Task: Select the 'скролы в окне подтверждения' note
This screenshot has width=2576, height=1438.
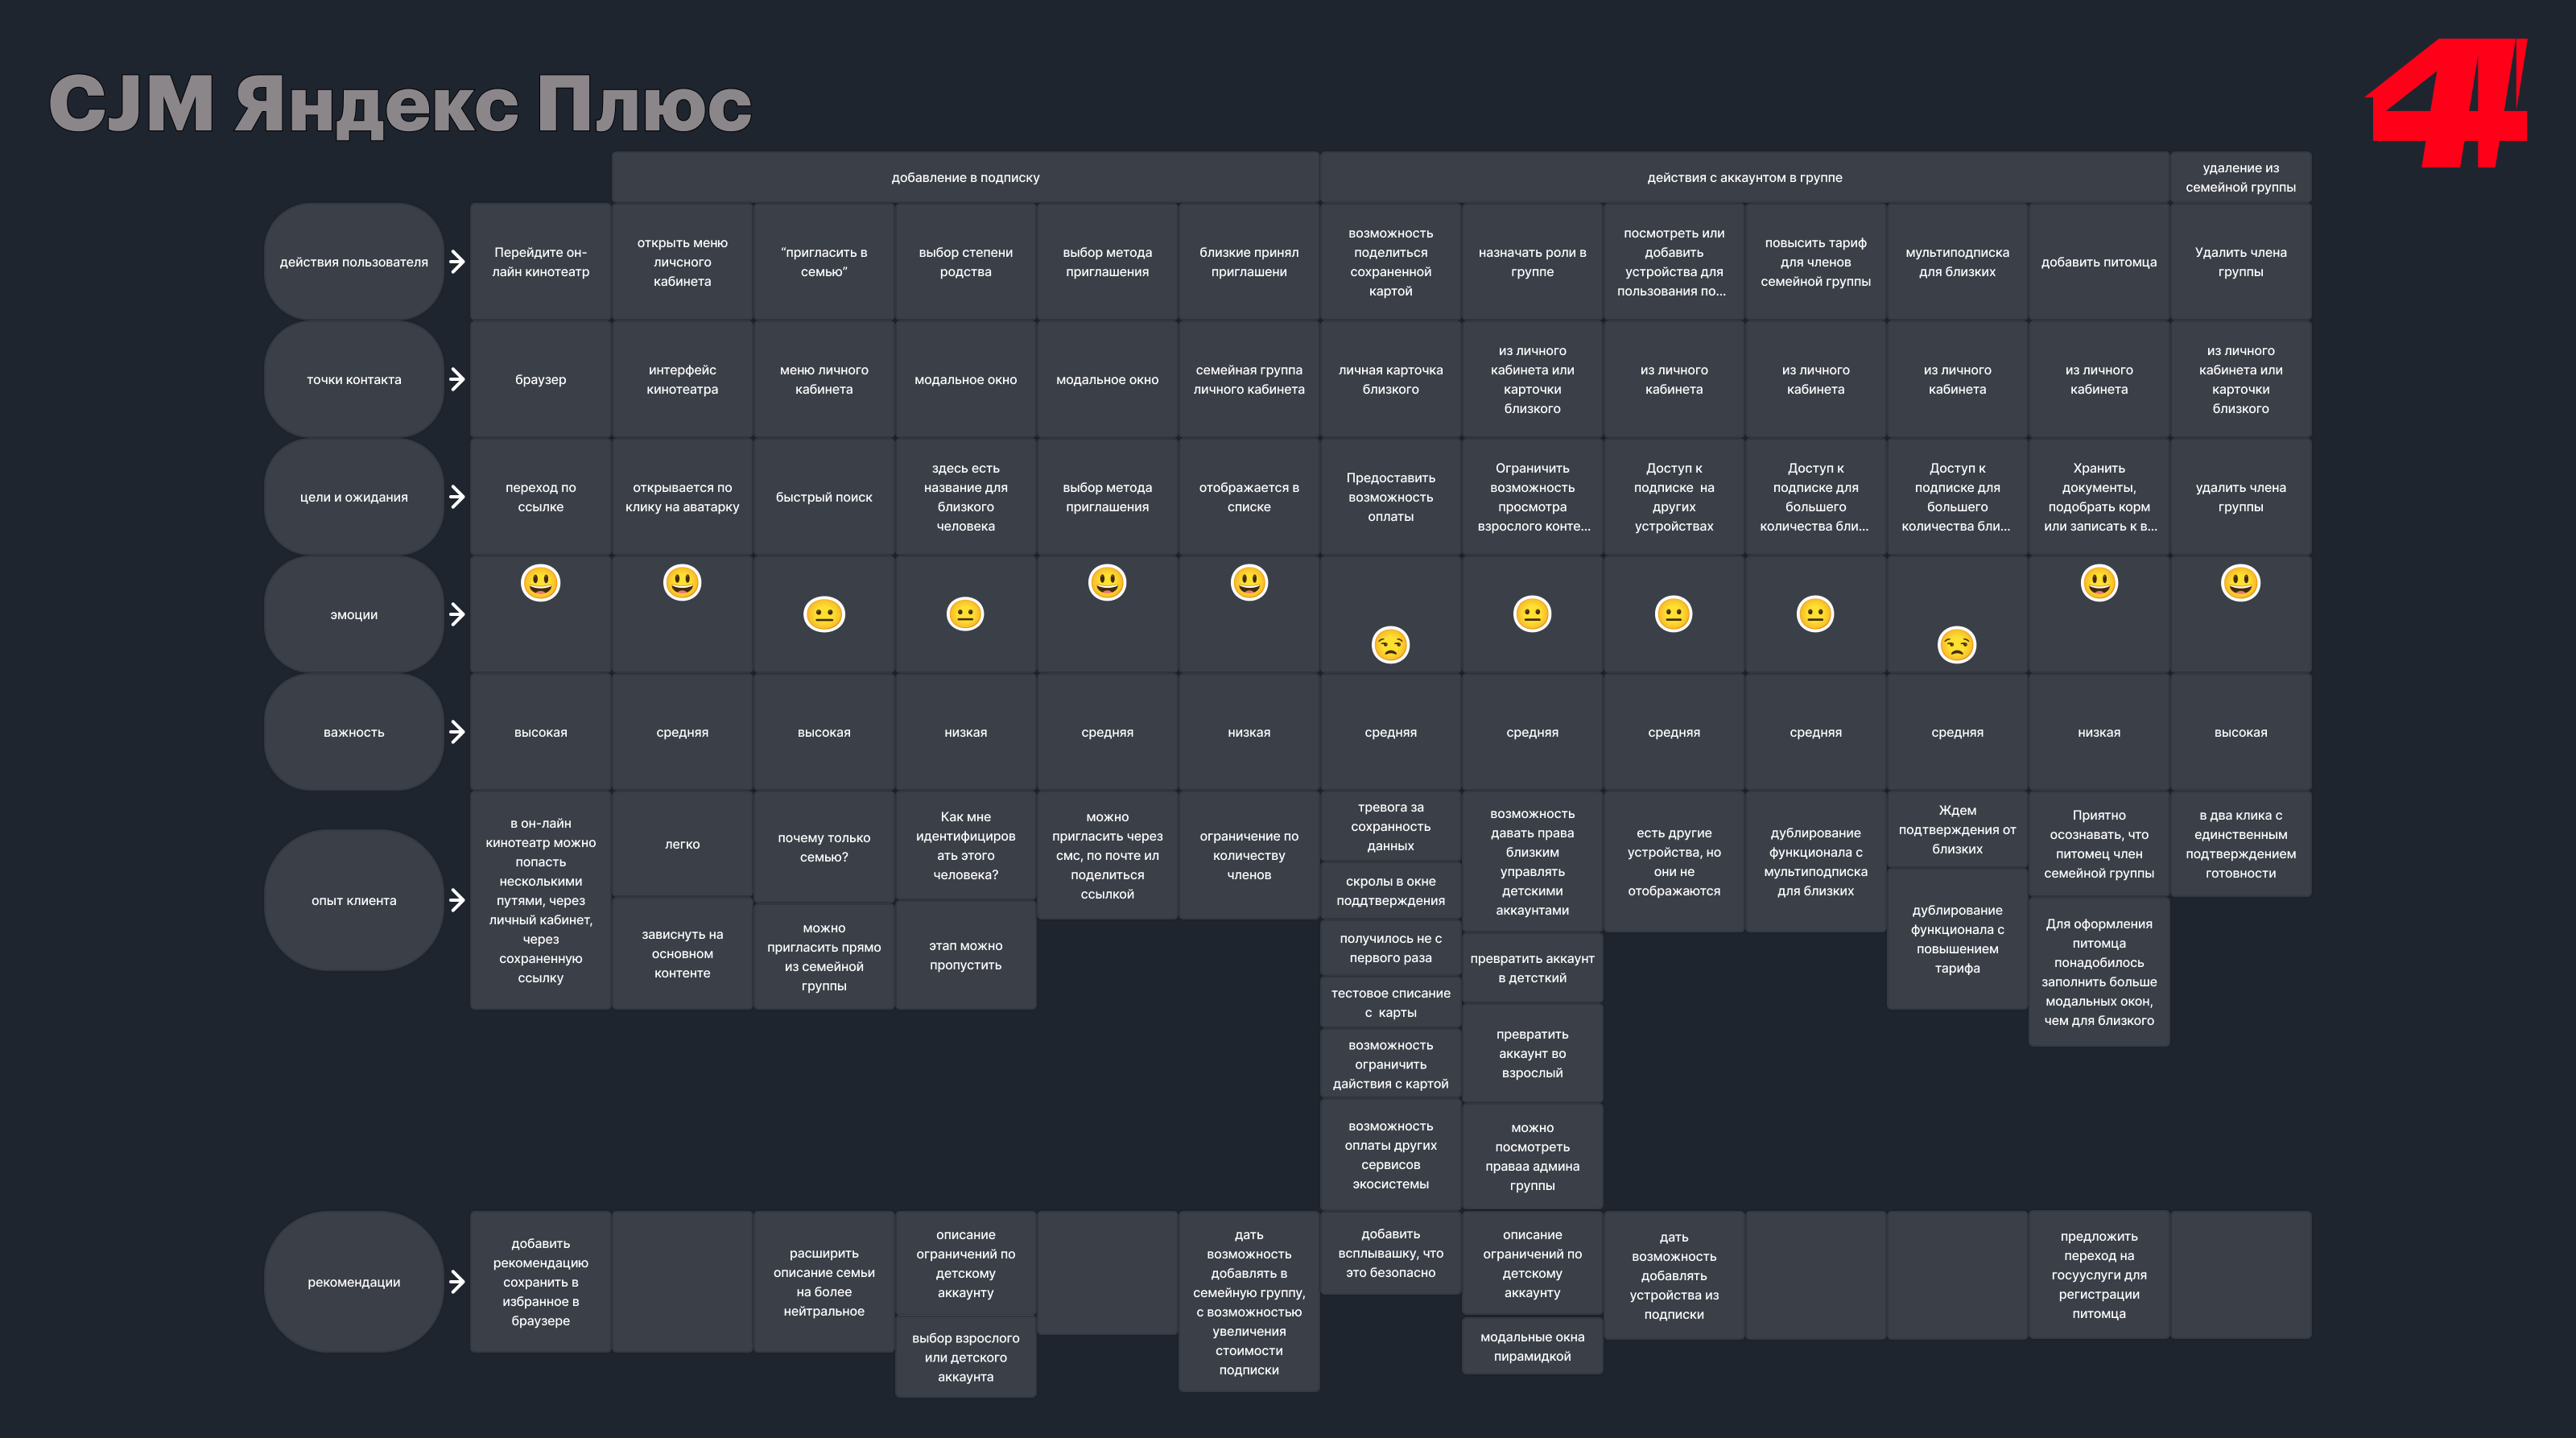Action: tap(1390, 890)
